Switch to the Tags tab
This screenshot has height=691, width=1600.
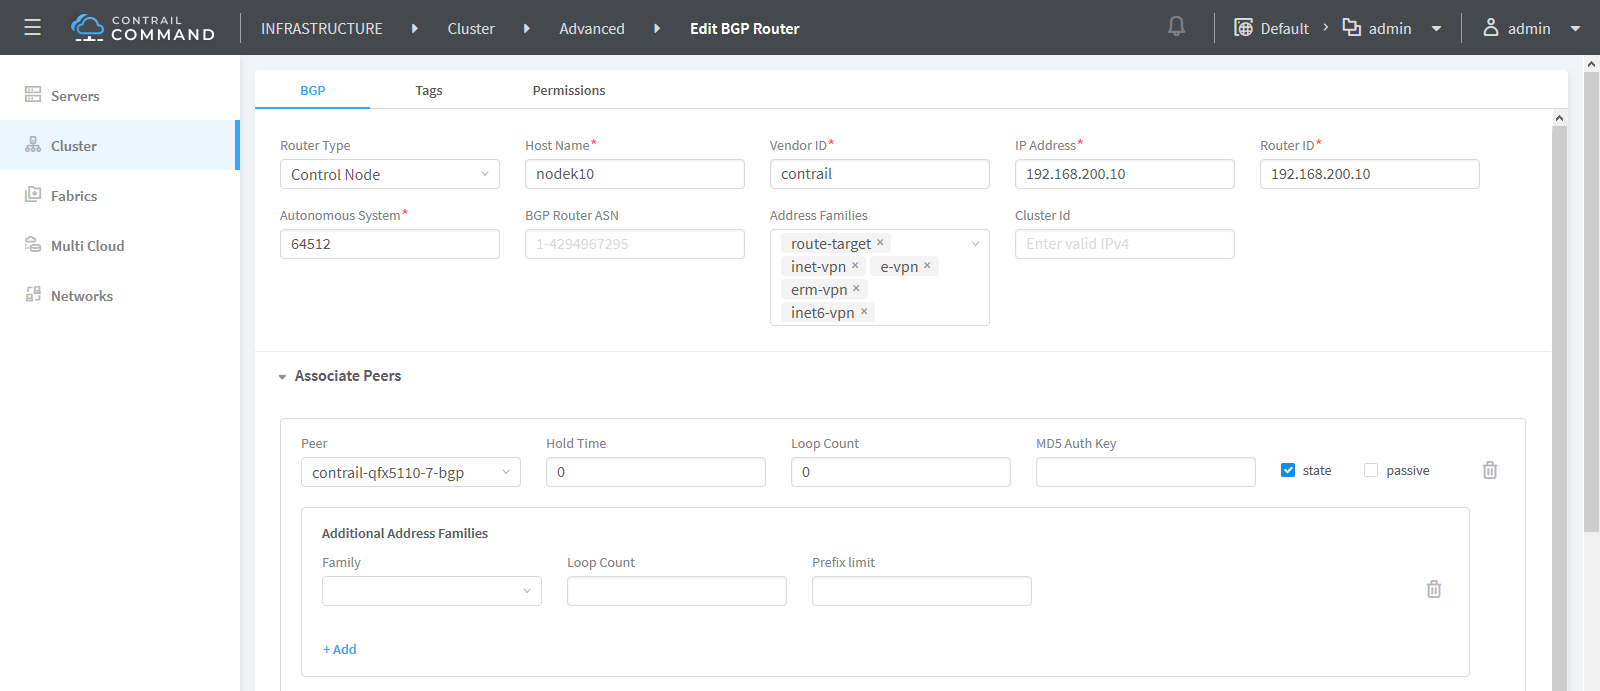[428, 90]
